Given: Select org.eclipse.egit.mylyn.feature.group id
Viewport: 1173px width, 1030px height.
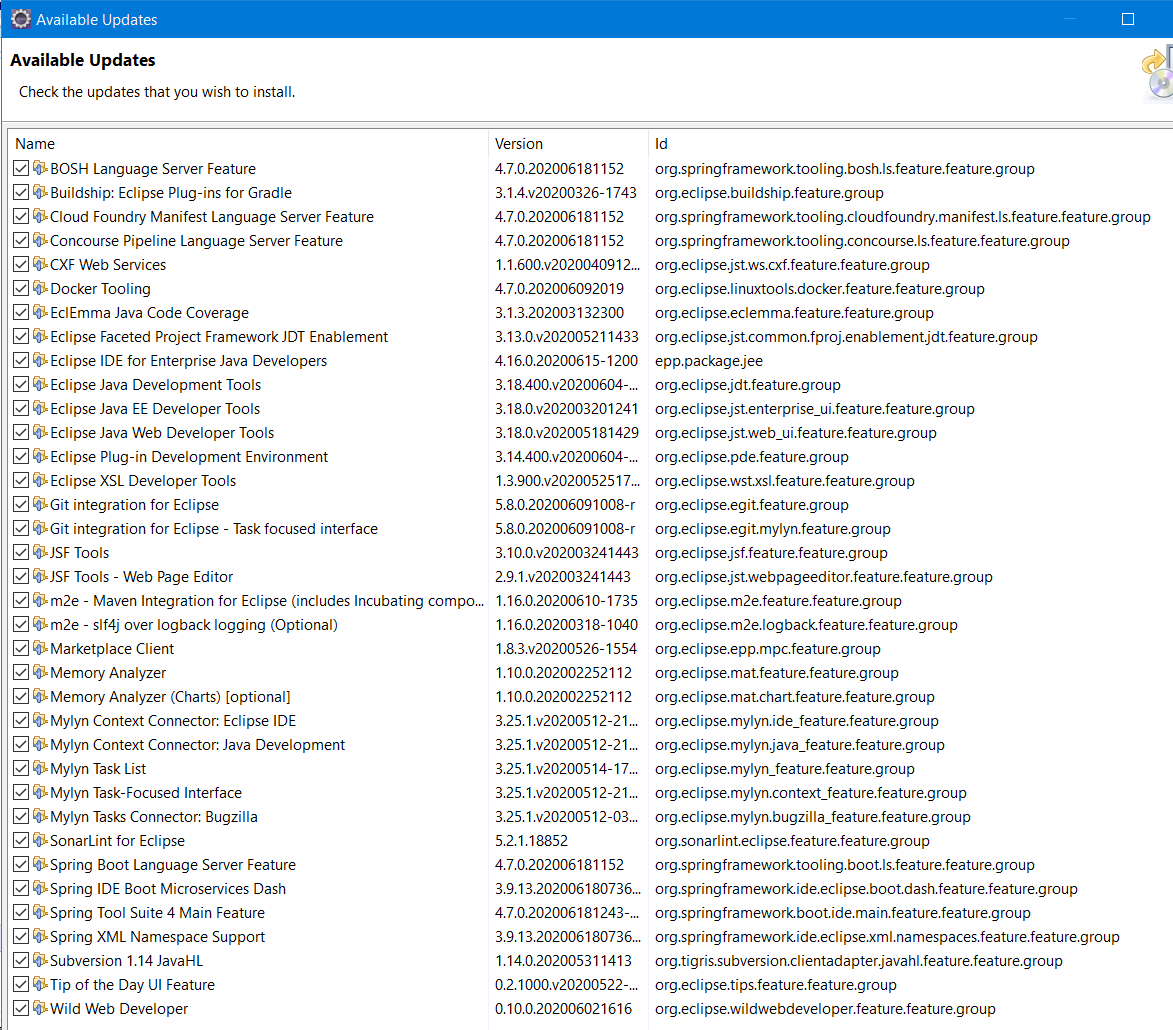Looking at the screenshot, I should [773, 528].
